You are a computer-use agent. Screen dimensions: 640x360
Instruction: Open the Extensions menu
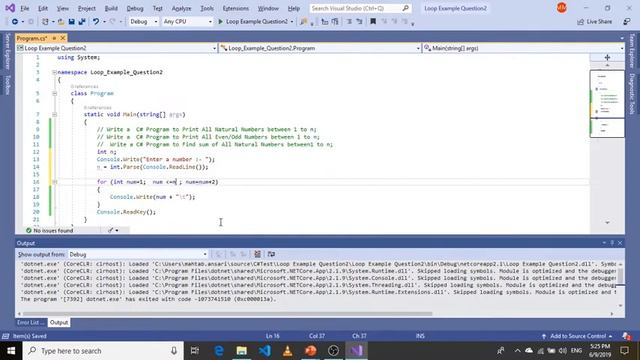pos(236,8)
